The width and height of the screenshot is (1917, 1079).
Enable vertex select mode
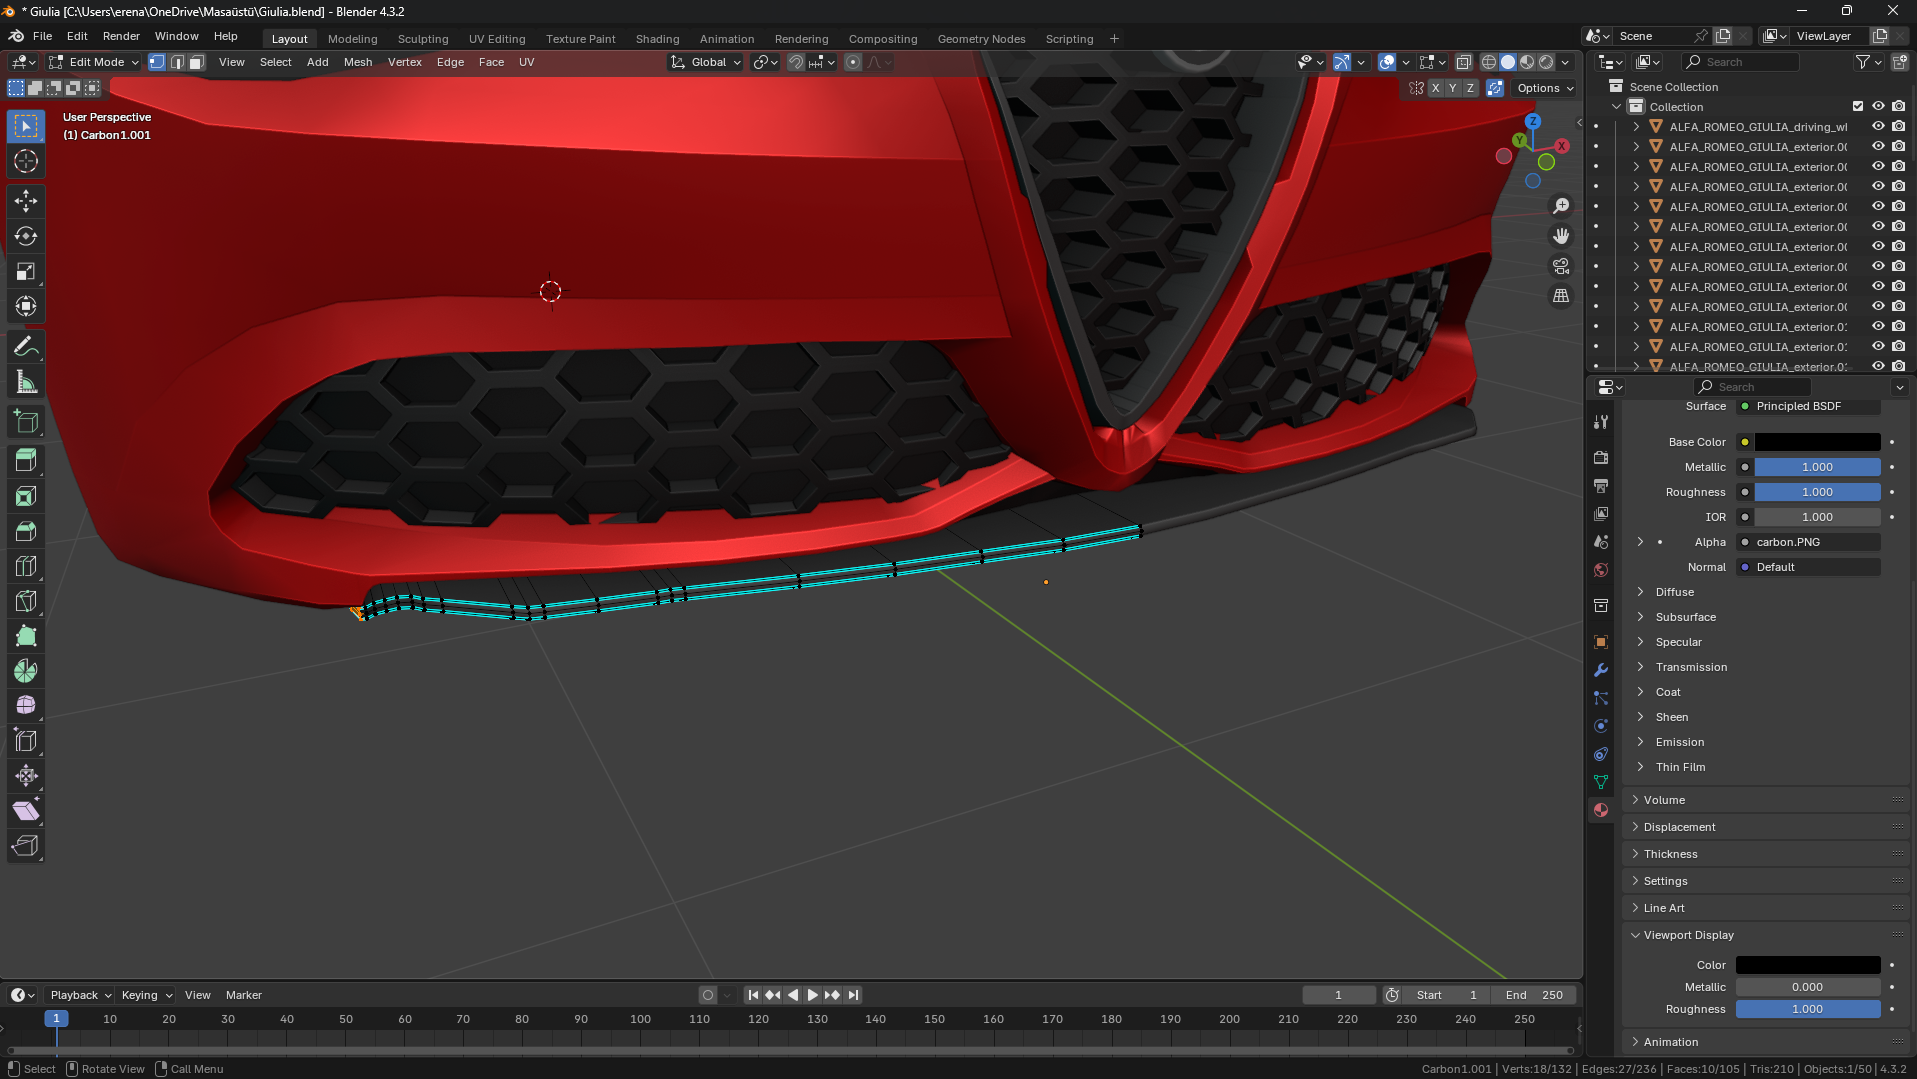coord(157,62)
